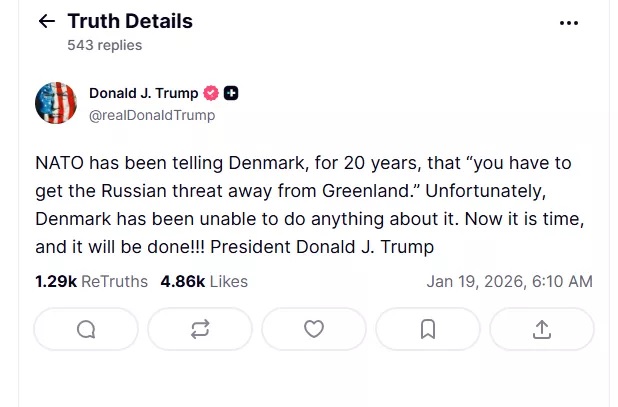Share the post via the upload arrow icon
Image resolution: width=618 pixels, height=407 pixels.
pos(542,329)
